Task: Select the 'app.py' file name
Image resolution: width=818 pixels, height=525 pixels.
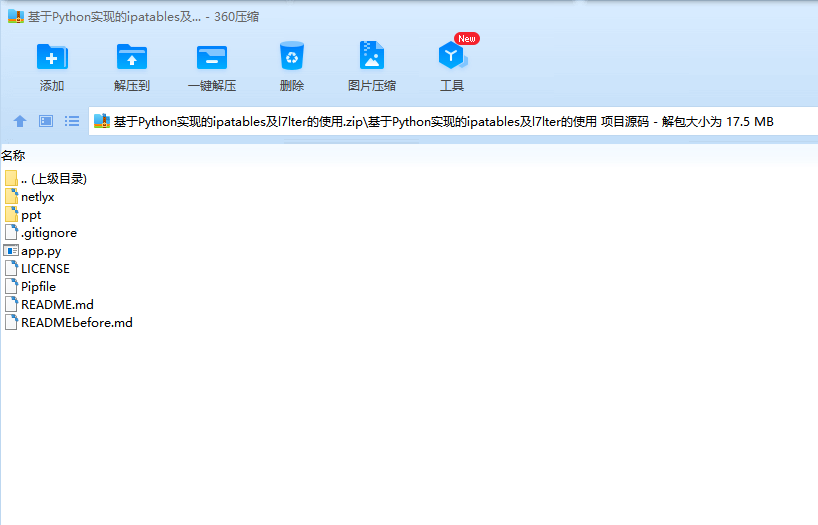Action: click(x=41, y=251)
